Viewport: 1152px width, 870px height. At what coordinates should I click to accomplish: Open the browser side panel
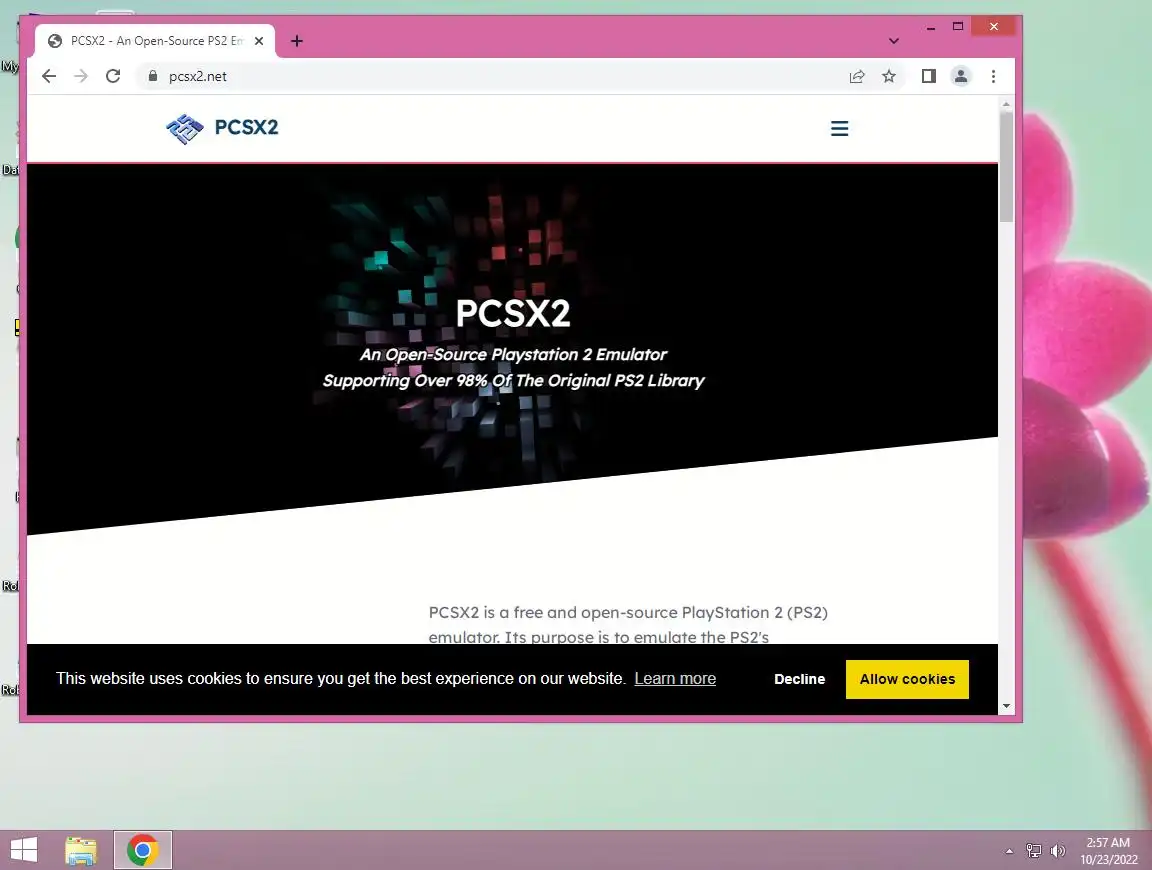coord(929,76)
